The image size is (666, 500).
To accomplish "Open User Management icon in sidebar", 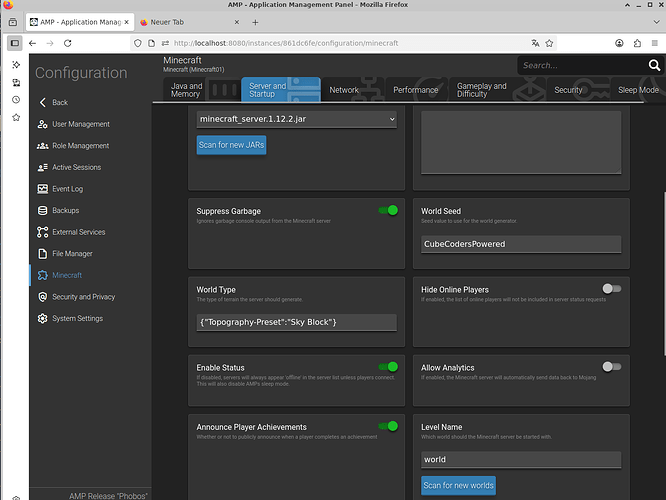I will tap(42, 124).
